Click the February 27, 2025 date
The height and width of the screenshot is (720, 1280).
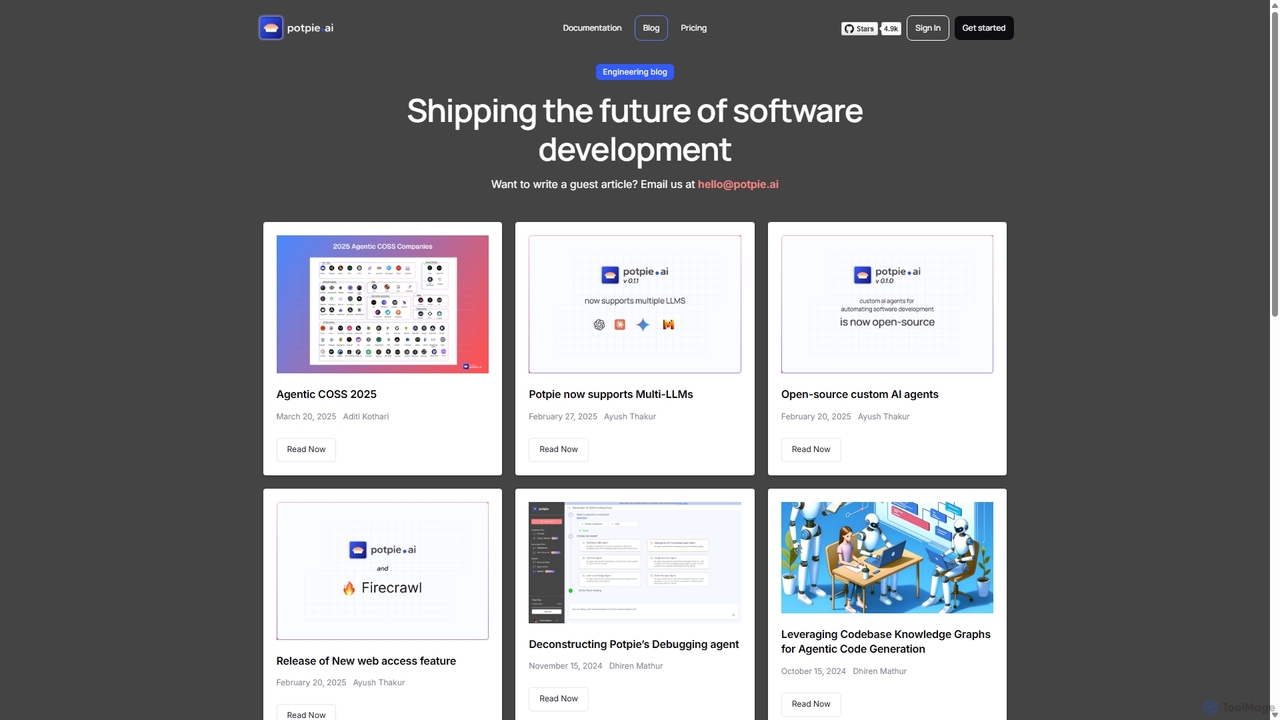(x=563, y=416)
